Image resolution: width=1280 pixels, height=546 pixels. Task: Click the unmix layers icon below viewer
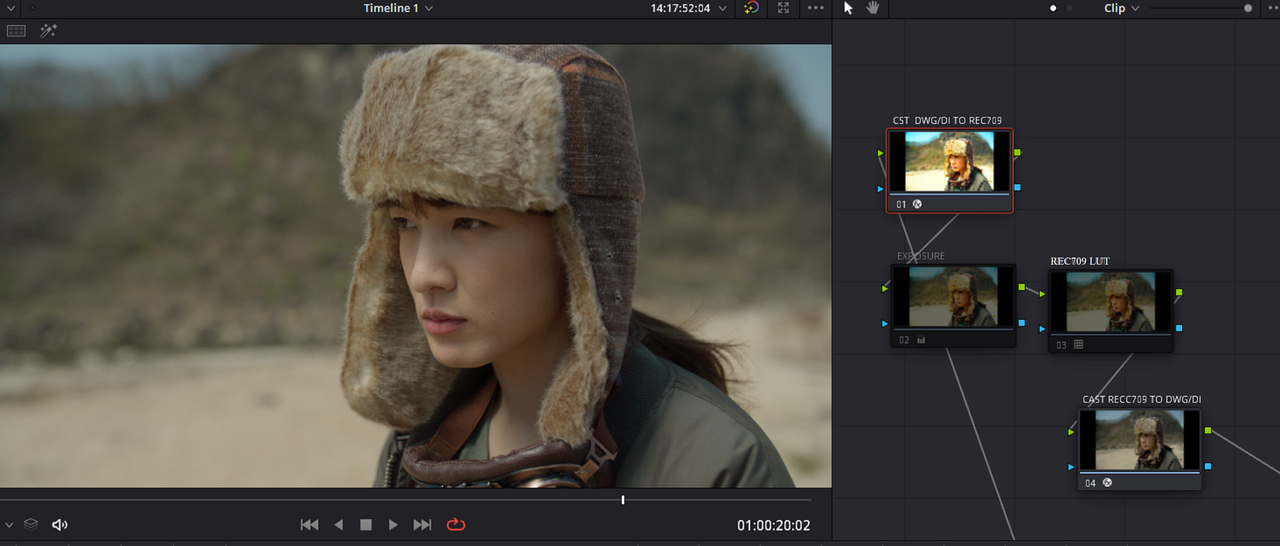pyautogui.click(x=31, y=524)
